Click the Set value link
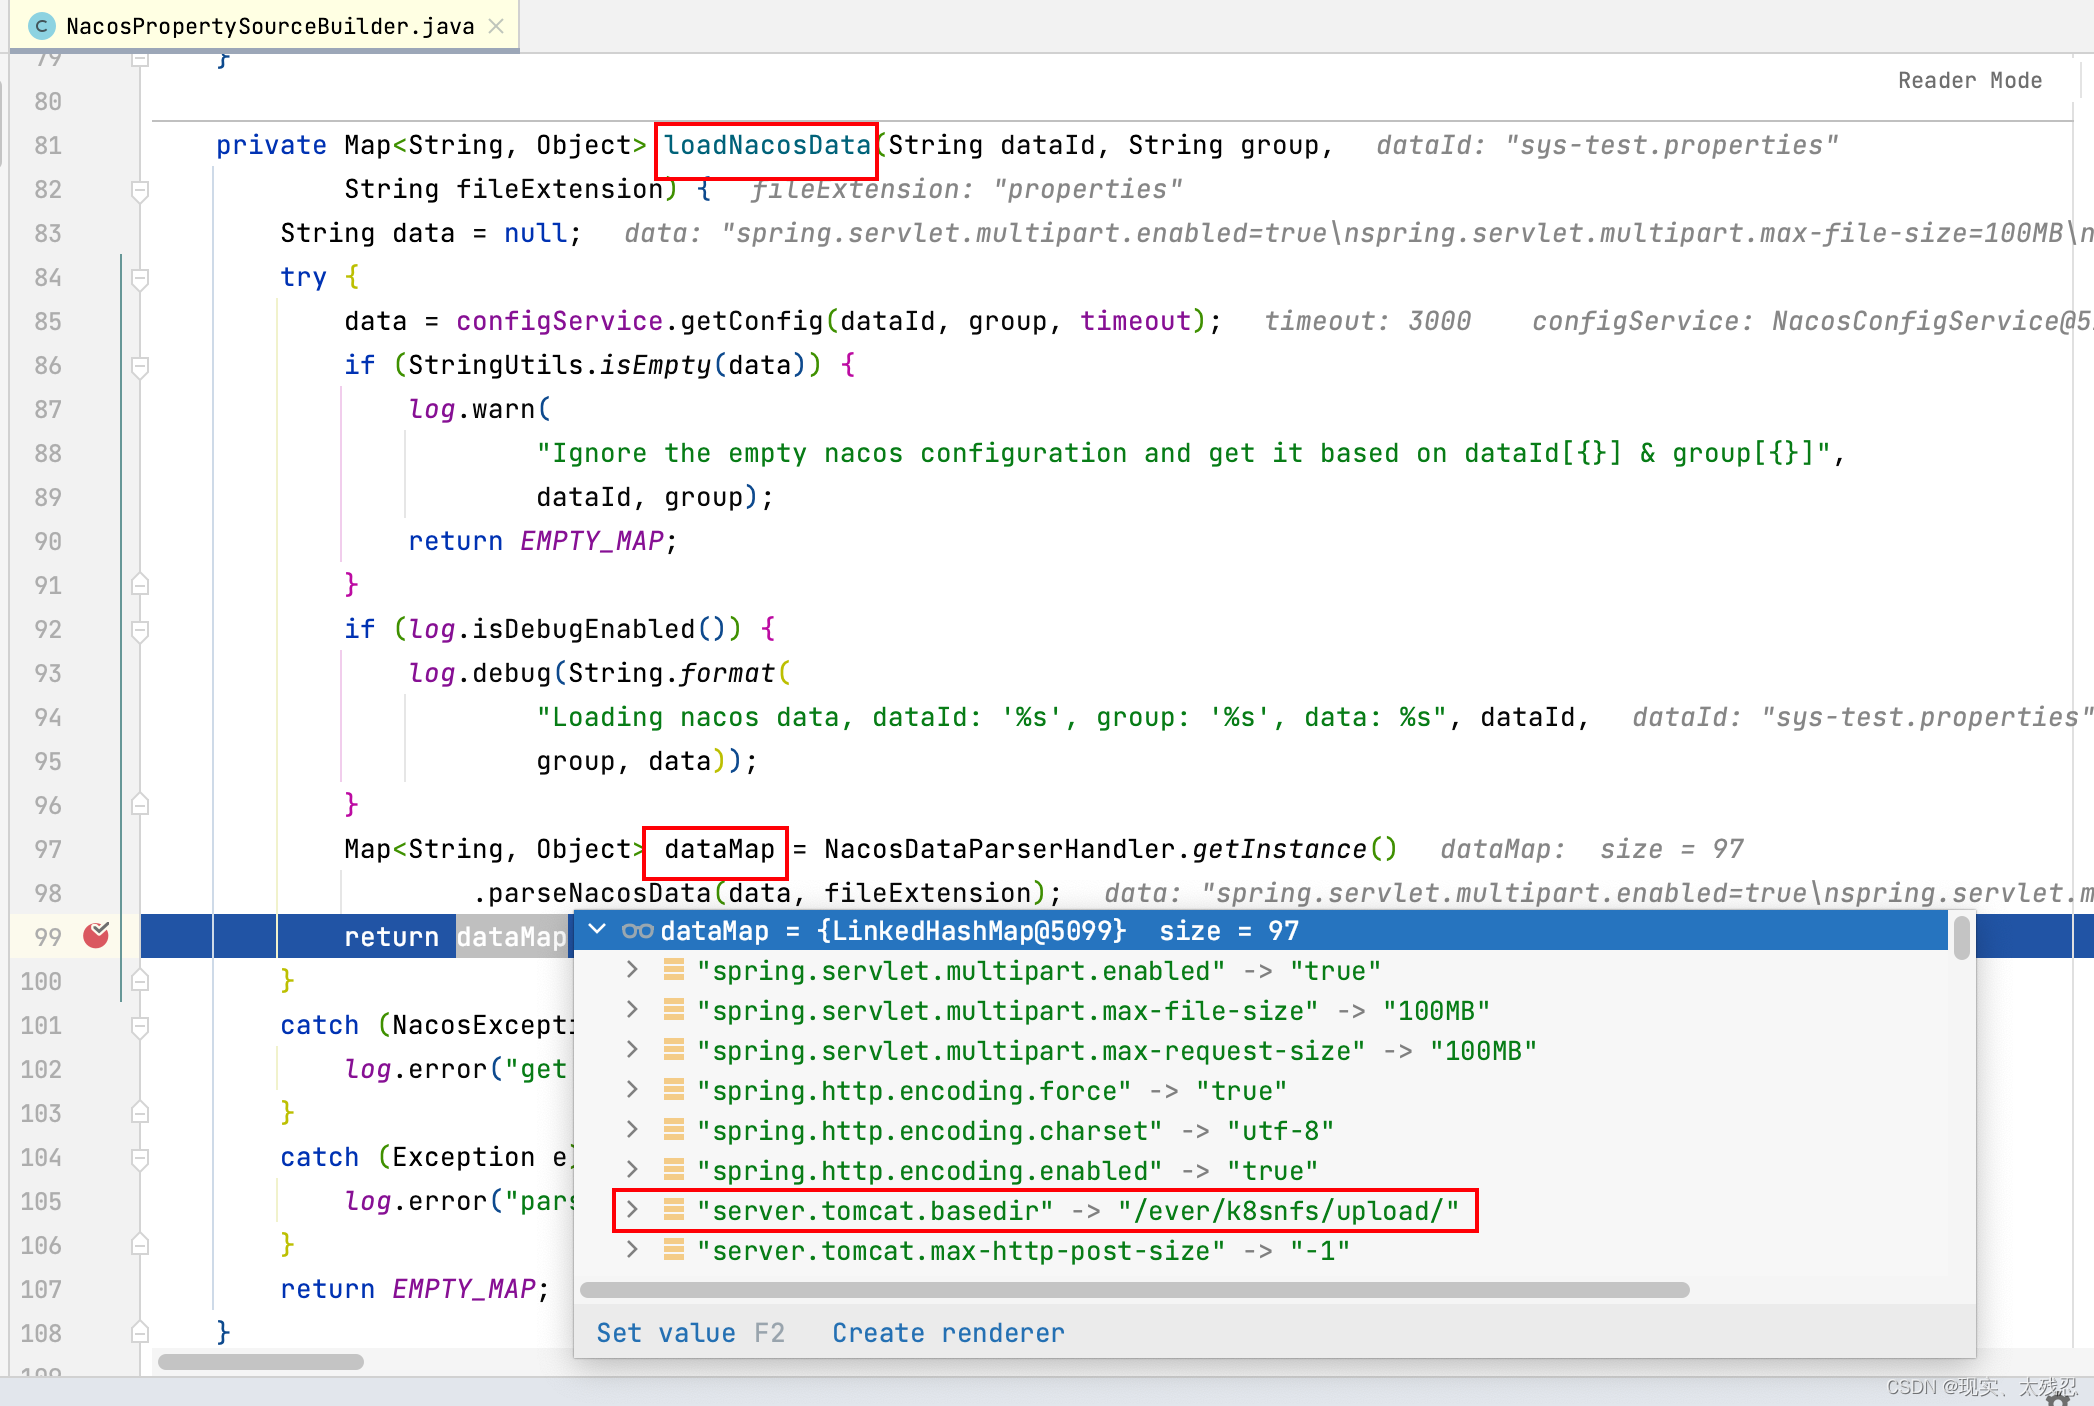This screenshot has width=2094, height=1406. click(x=666, y=1333)
